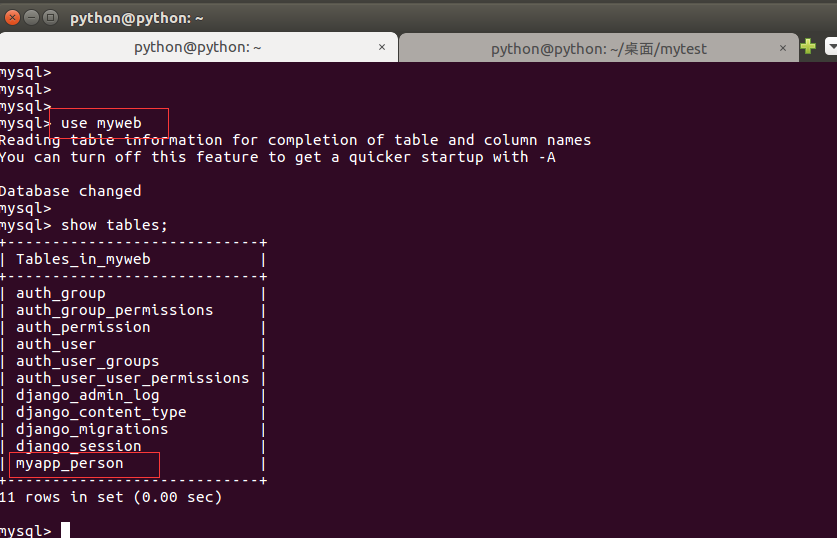837x538 pixels.
Task: Close the "python@python: ~" tab
Action: point(382,47)
